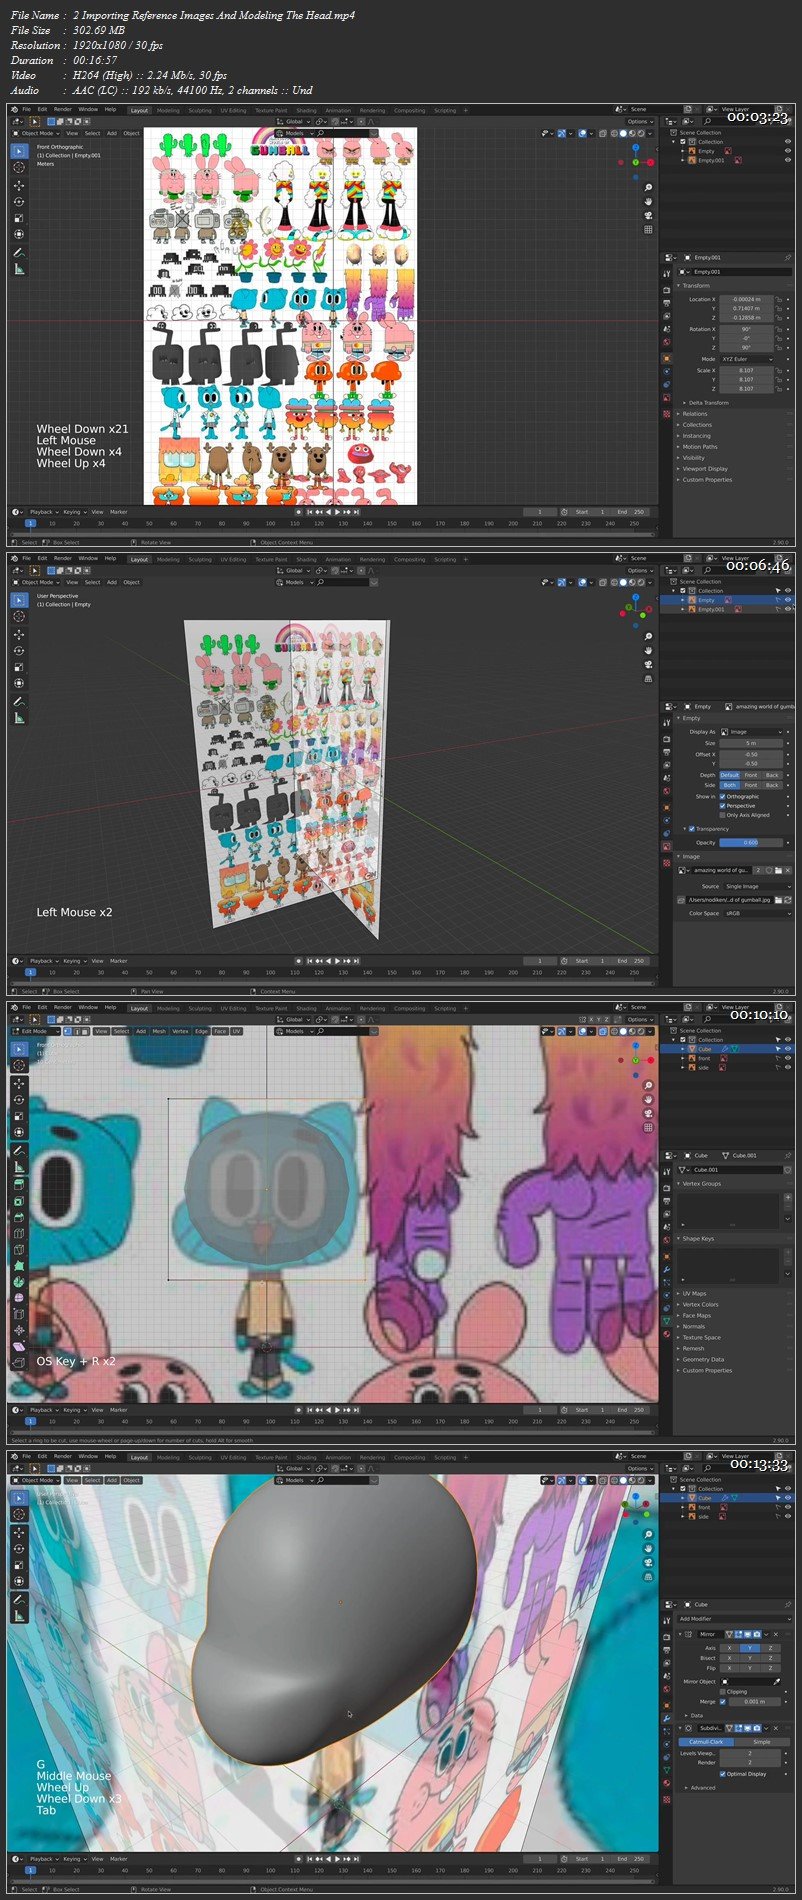Open the Render menu in the 00:06:46 frame
Screen dimensions: 802x1900
62,559
